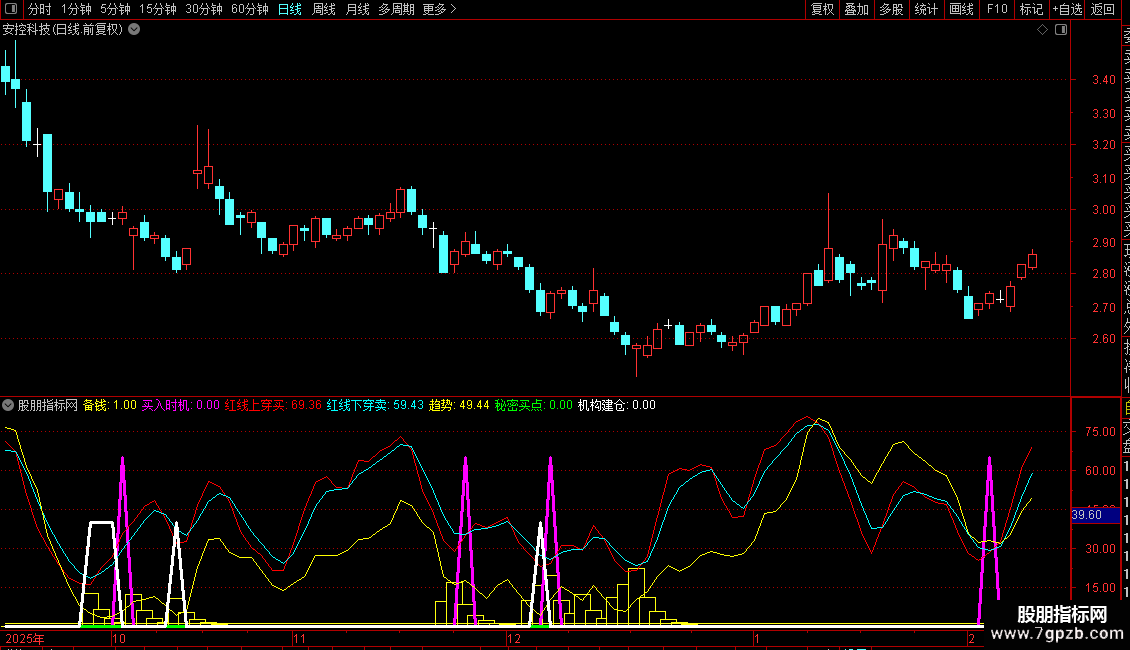Add stock with +自选 button

tap(1067, 9)
